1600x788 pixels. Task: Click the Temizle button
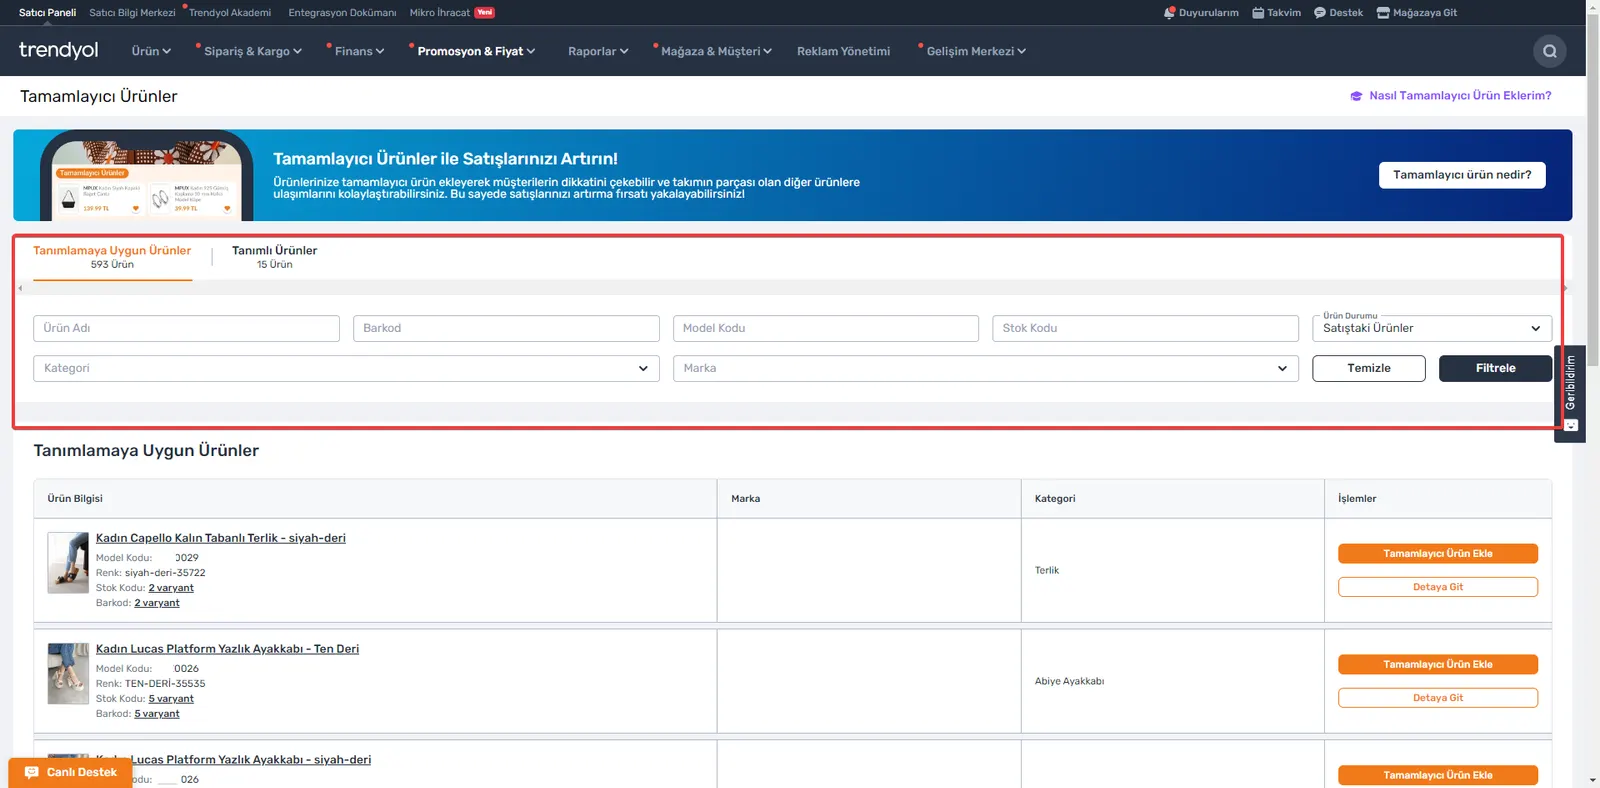click(1369, 368)
